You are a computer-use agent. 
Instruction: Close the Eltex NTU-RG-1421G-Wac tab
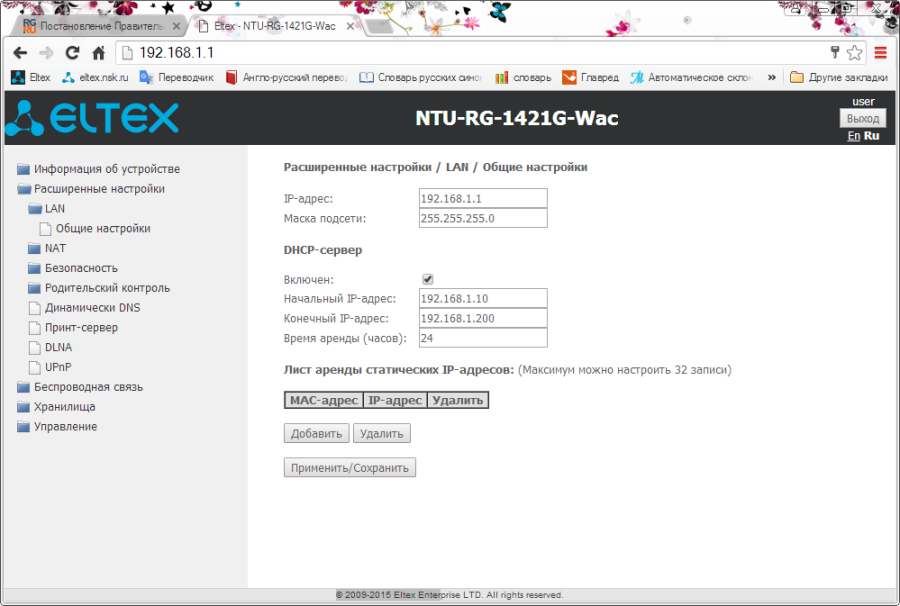coord(350,26)
